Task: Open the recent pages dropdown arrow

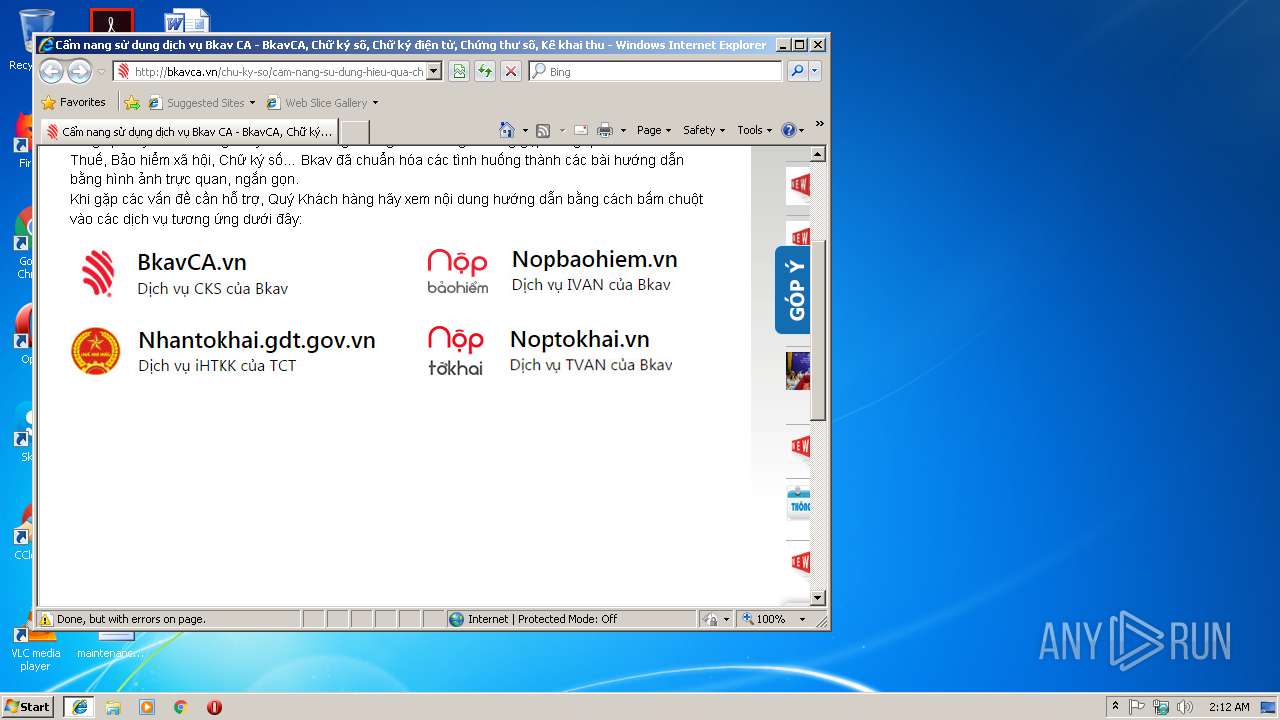Action: click(101, 72)
